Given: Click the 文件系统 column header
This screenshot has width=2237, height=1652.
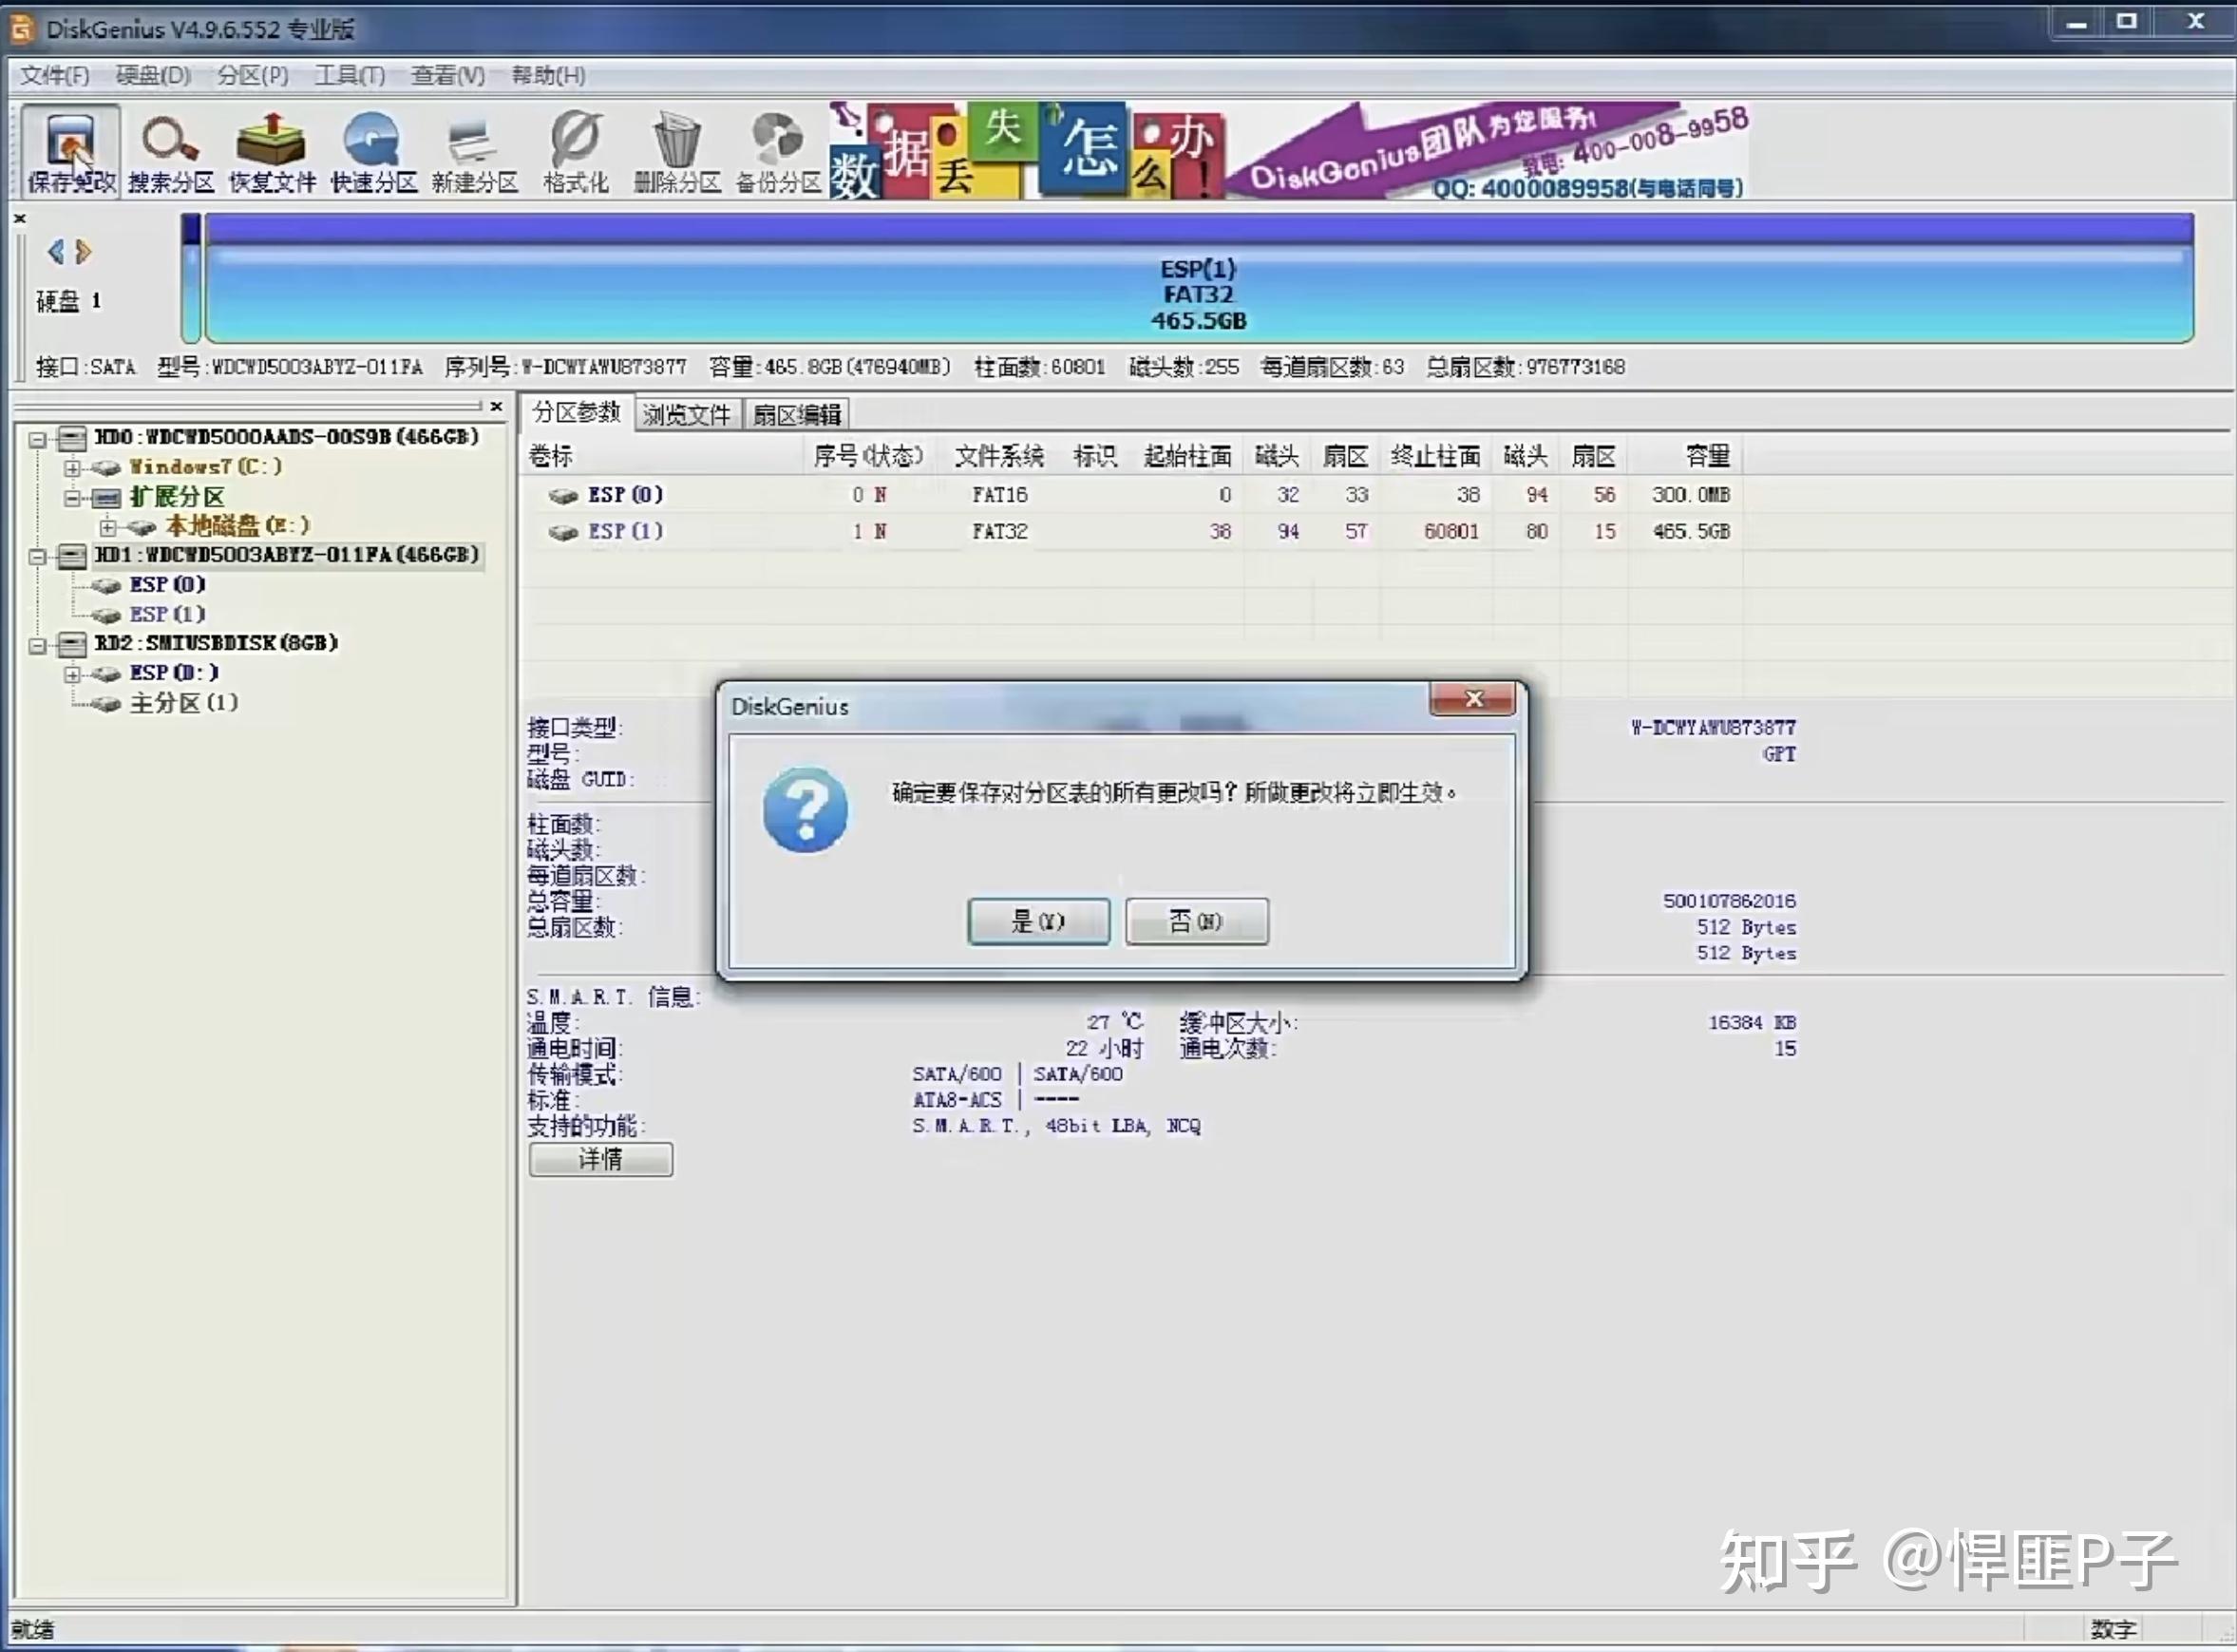Looking at the screenshot, I should pyautogui.click(x=999, y=457).
